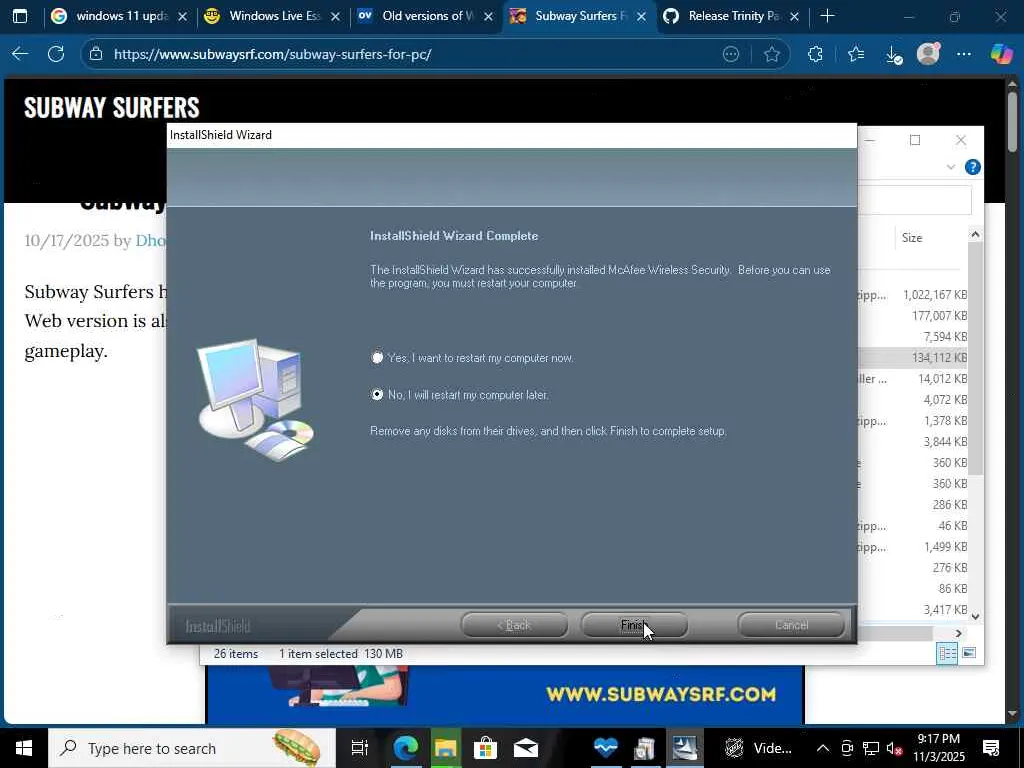This screenshot has width=1024, height=768.
Task: Close the 'windows 11 upda' tab
Action: 183,16
